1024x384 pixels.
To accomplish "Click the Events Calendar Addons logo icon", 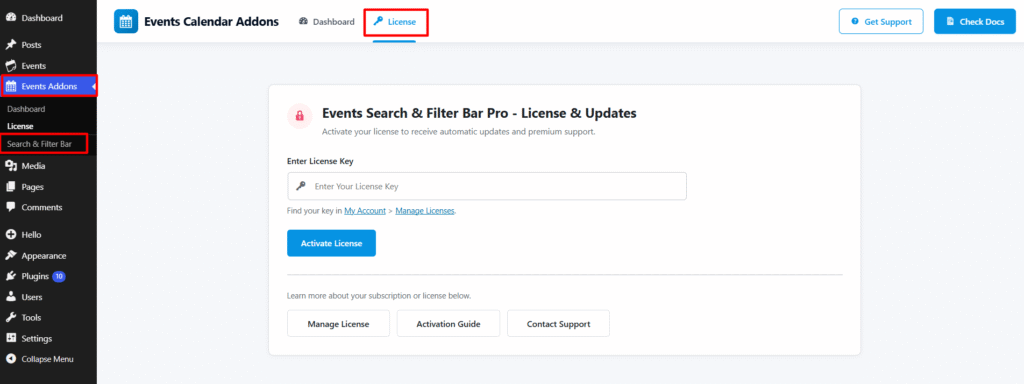I will 126,22.
